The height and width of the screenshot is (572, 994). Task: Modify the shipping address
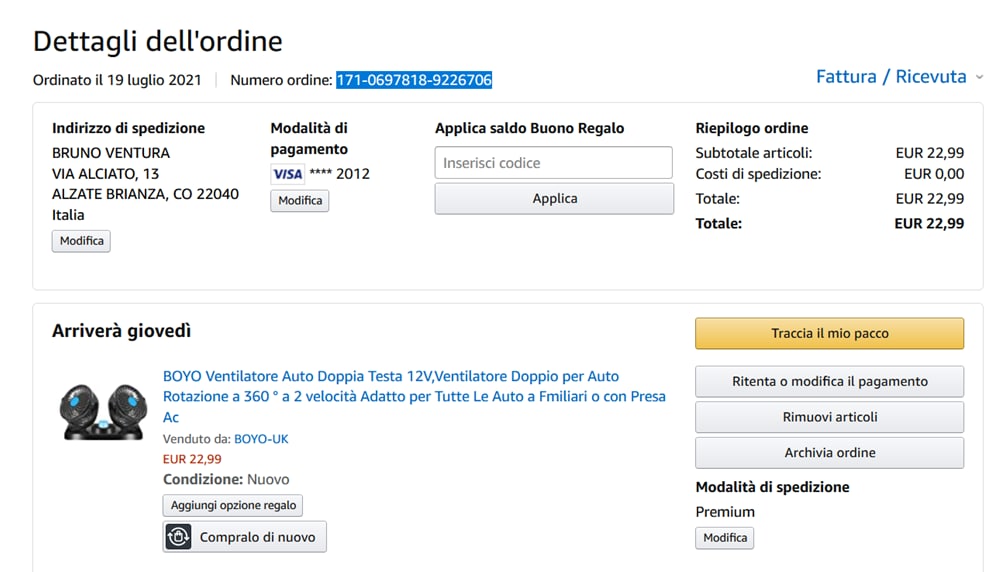coord(82,241)
